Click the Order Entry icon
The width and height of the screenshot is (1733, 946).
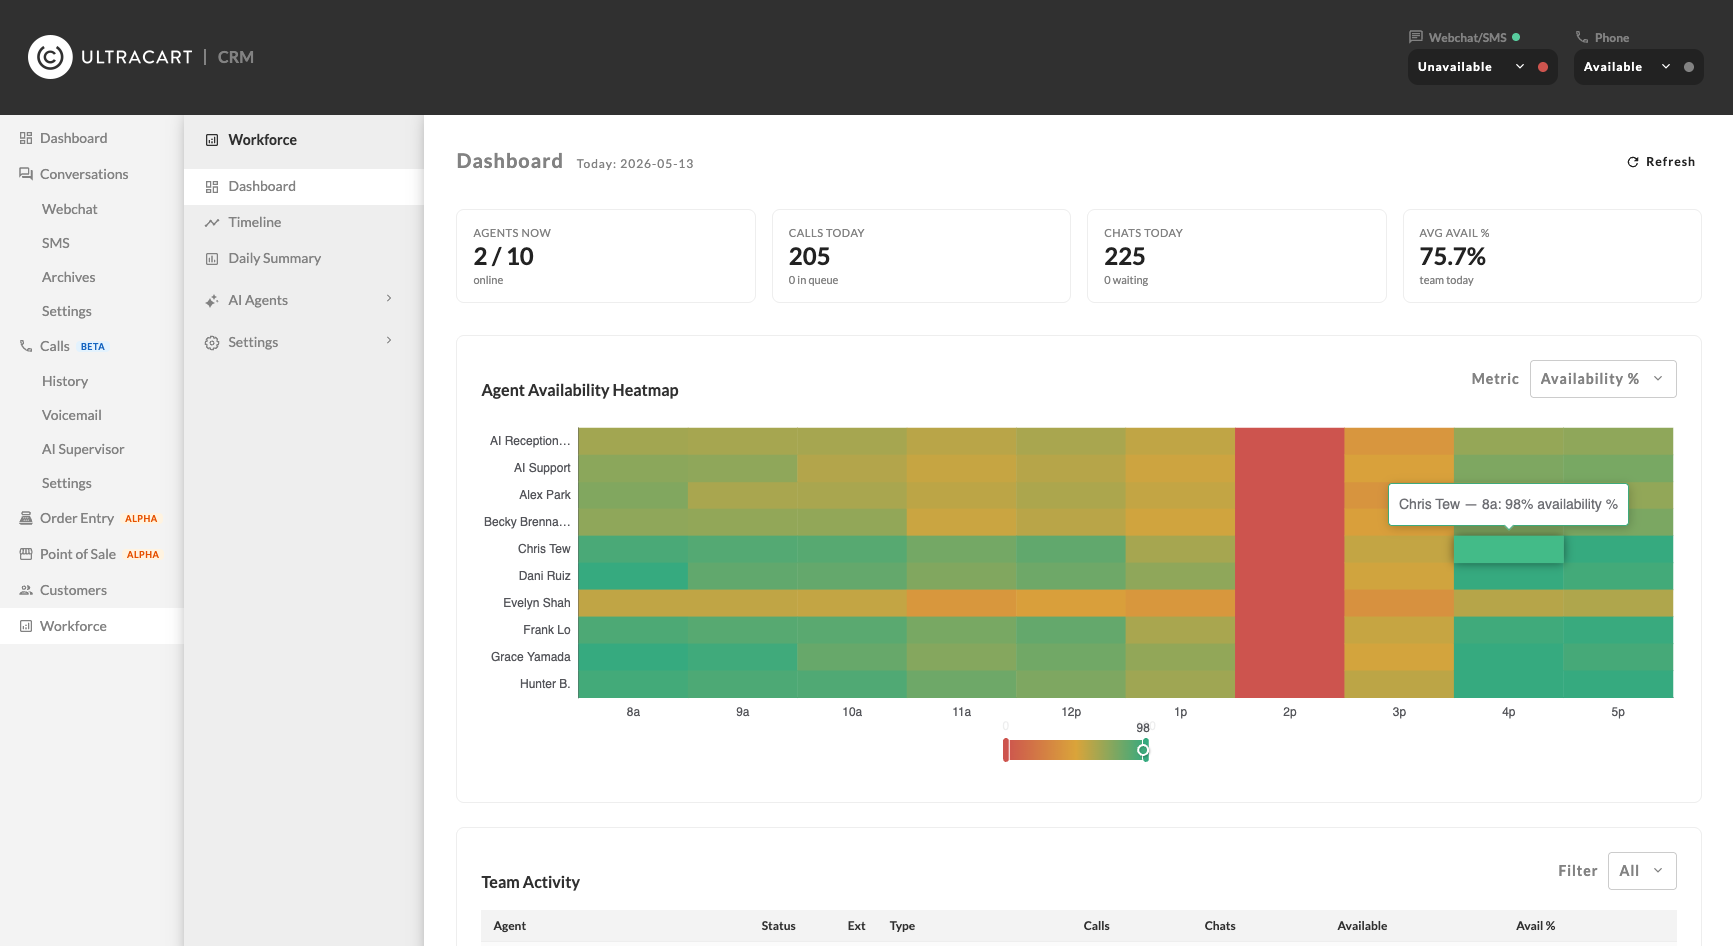[x=26, y=518]
